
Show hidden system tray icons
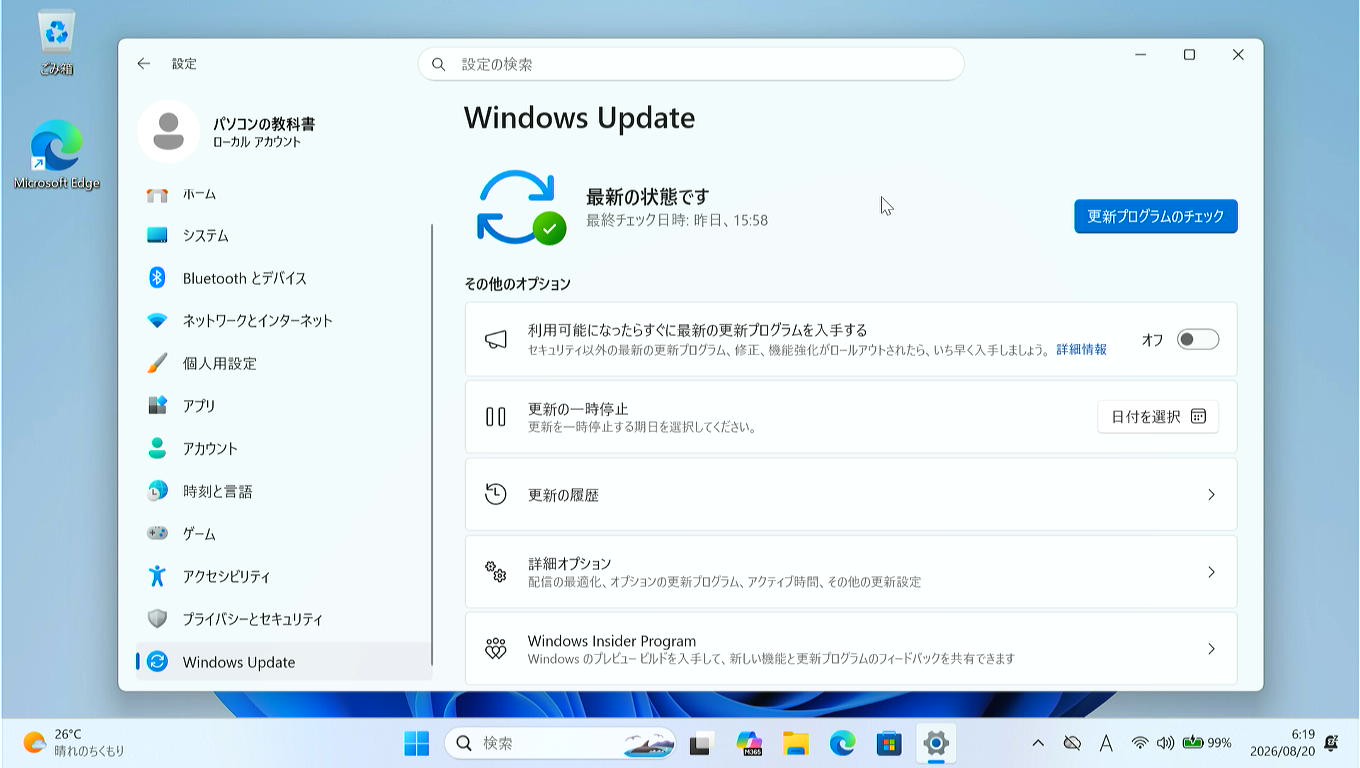[1038, 743]
